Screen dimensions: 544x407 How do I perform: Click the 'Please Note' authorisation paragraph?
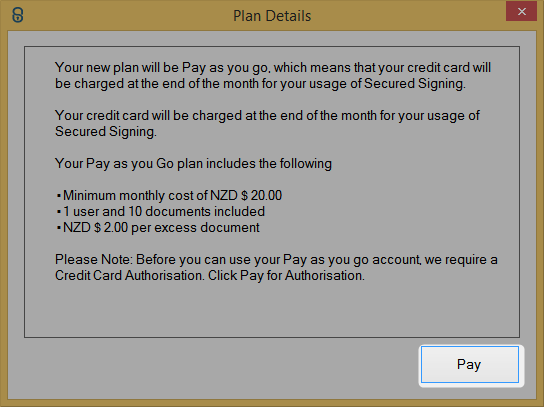click(x=276, y=268)
